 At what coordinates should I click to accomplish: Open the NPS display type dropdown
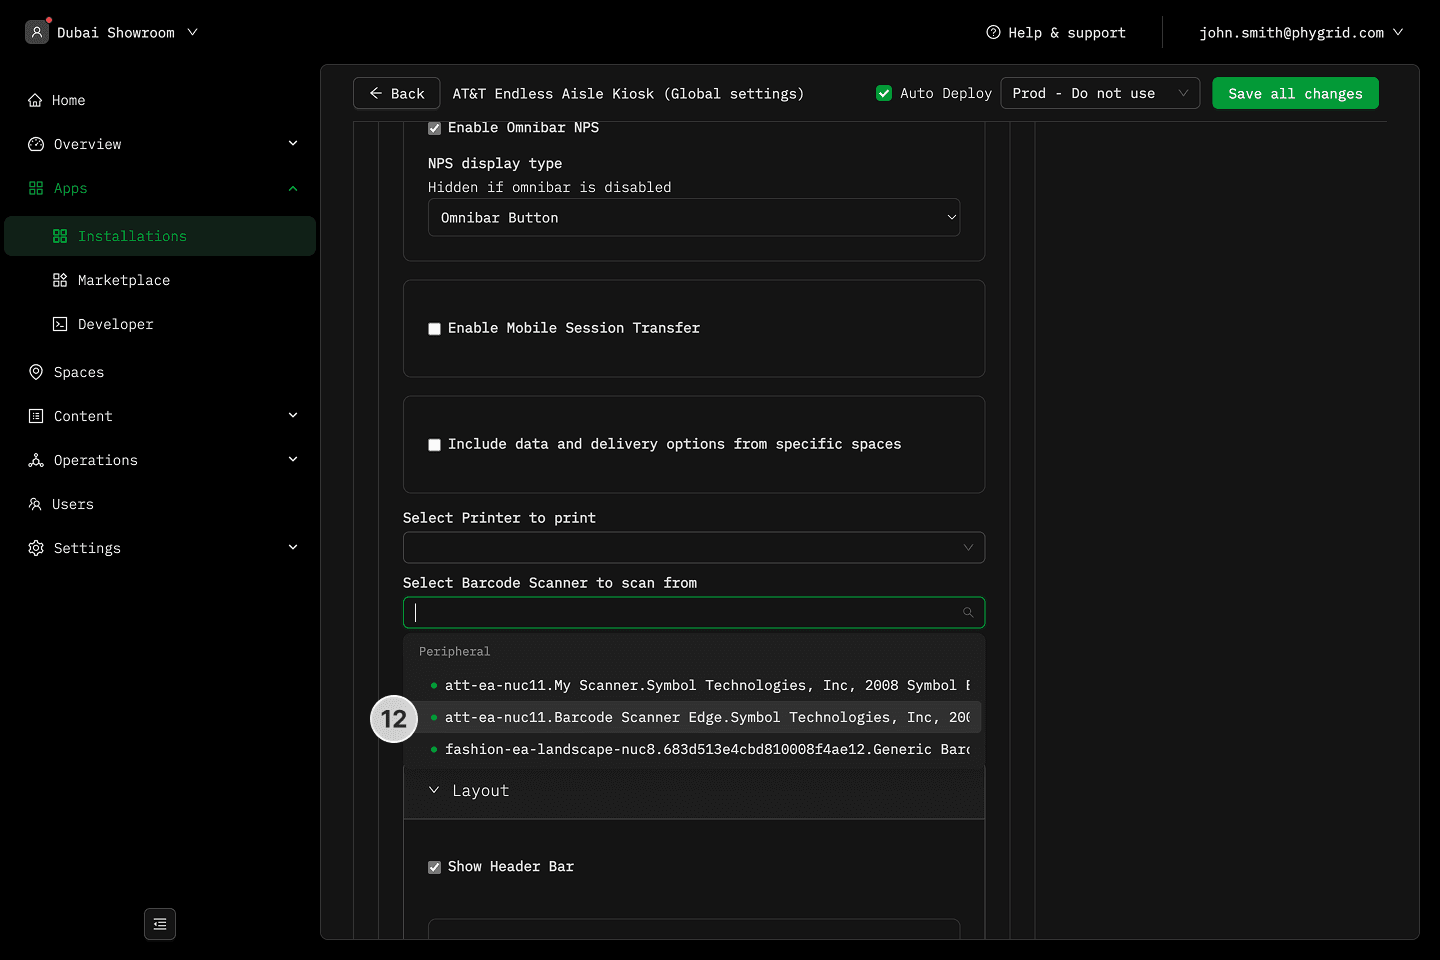click(x=693, y=217)
